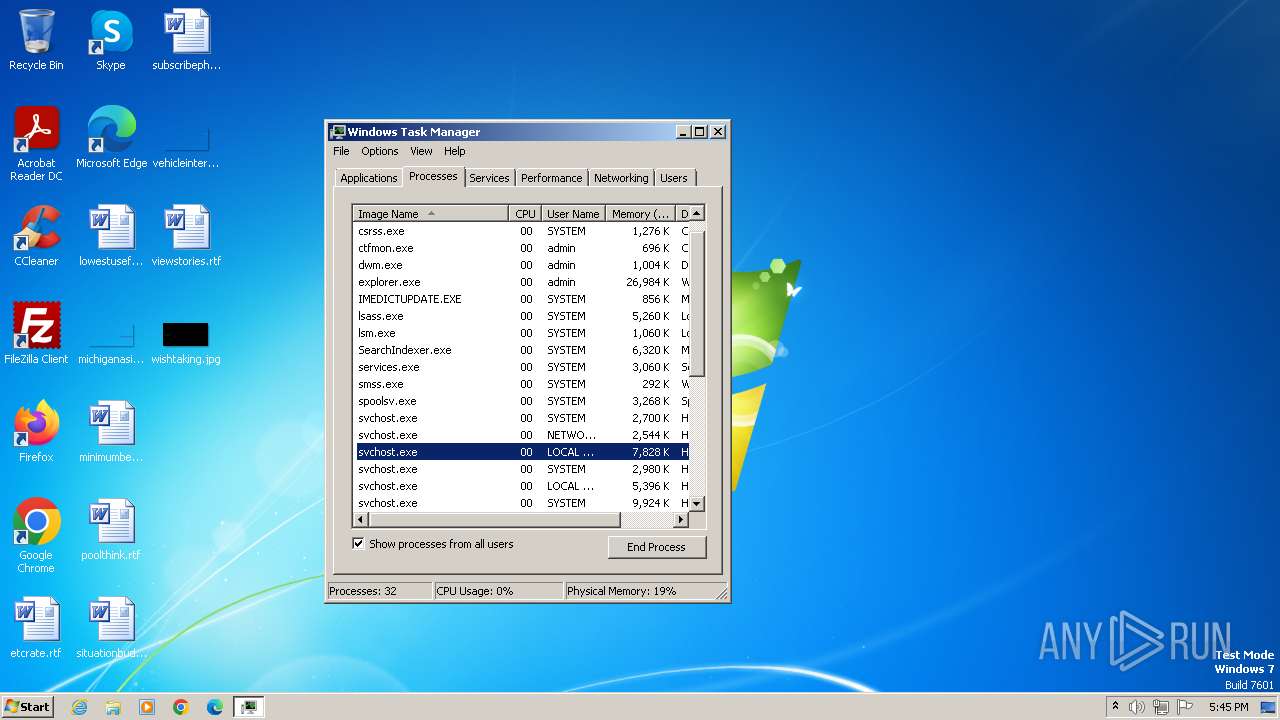Image resolution: width=1280 pixels, height=720 pixels.
Task: Click the process list scroll down arrow
Action: pyautogui.click(x=697, y=504)
